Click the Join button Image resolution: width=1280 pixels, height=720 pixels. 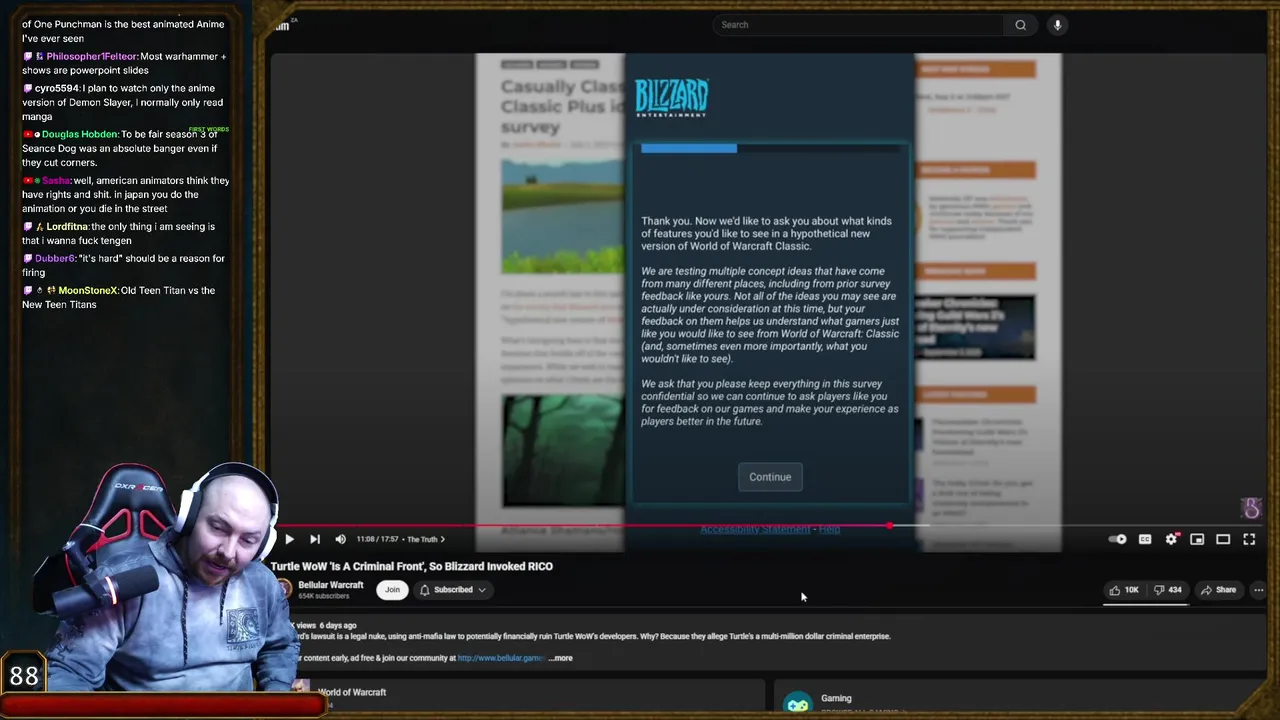(x=392, y=590)
